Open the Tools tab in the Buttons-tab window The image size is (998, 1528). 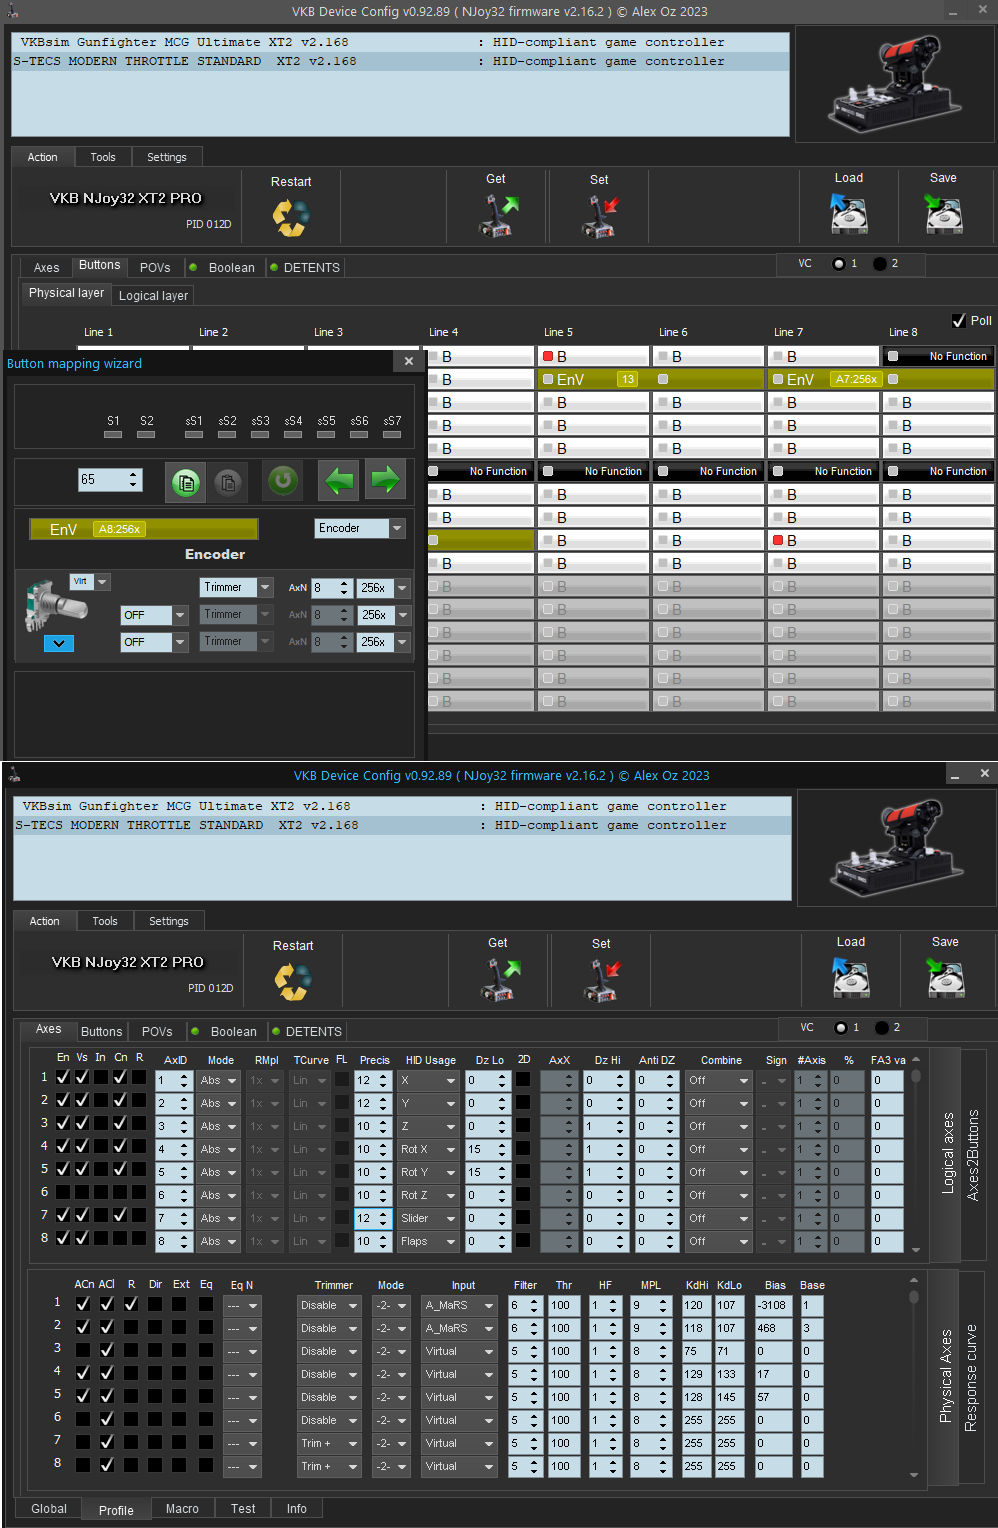(103, 157)
